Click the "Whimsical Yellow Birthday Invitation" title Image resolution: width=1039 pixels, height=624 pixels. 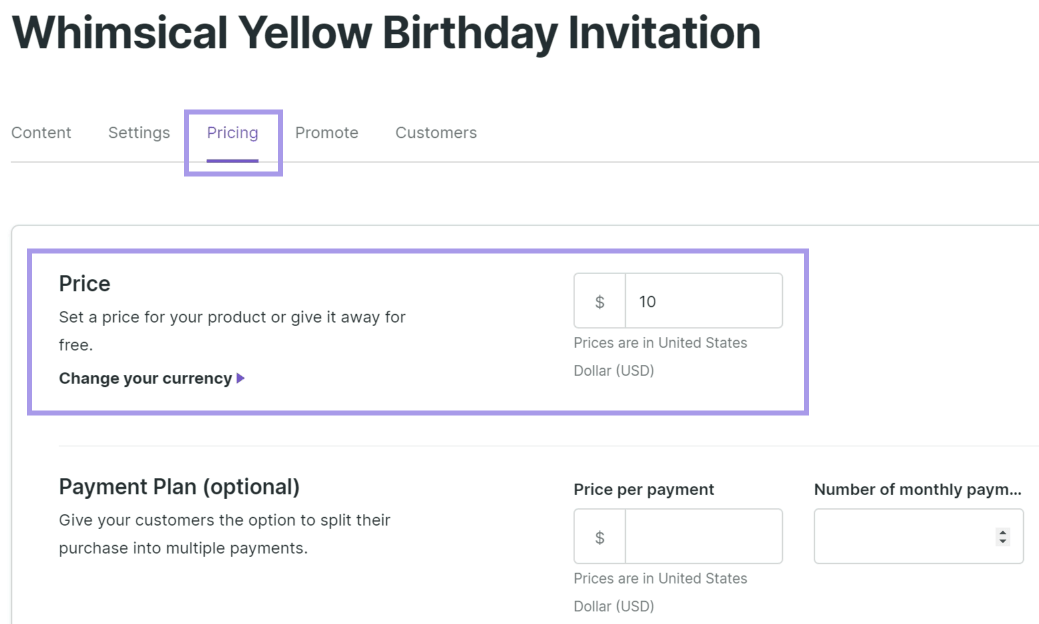click(386, 33)
